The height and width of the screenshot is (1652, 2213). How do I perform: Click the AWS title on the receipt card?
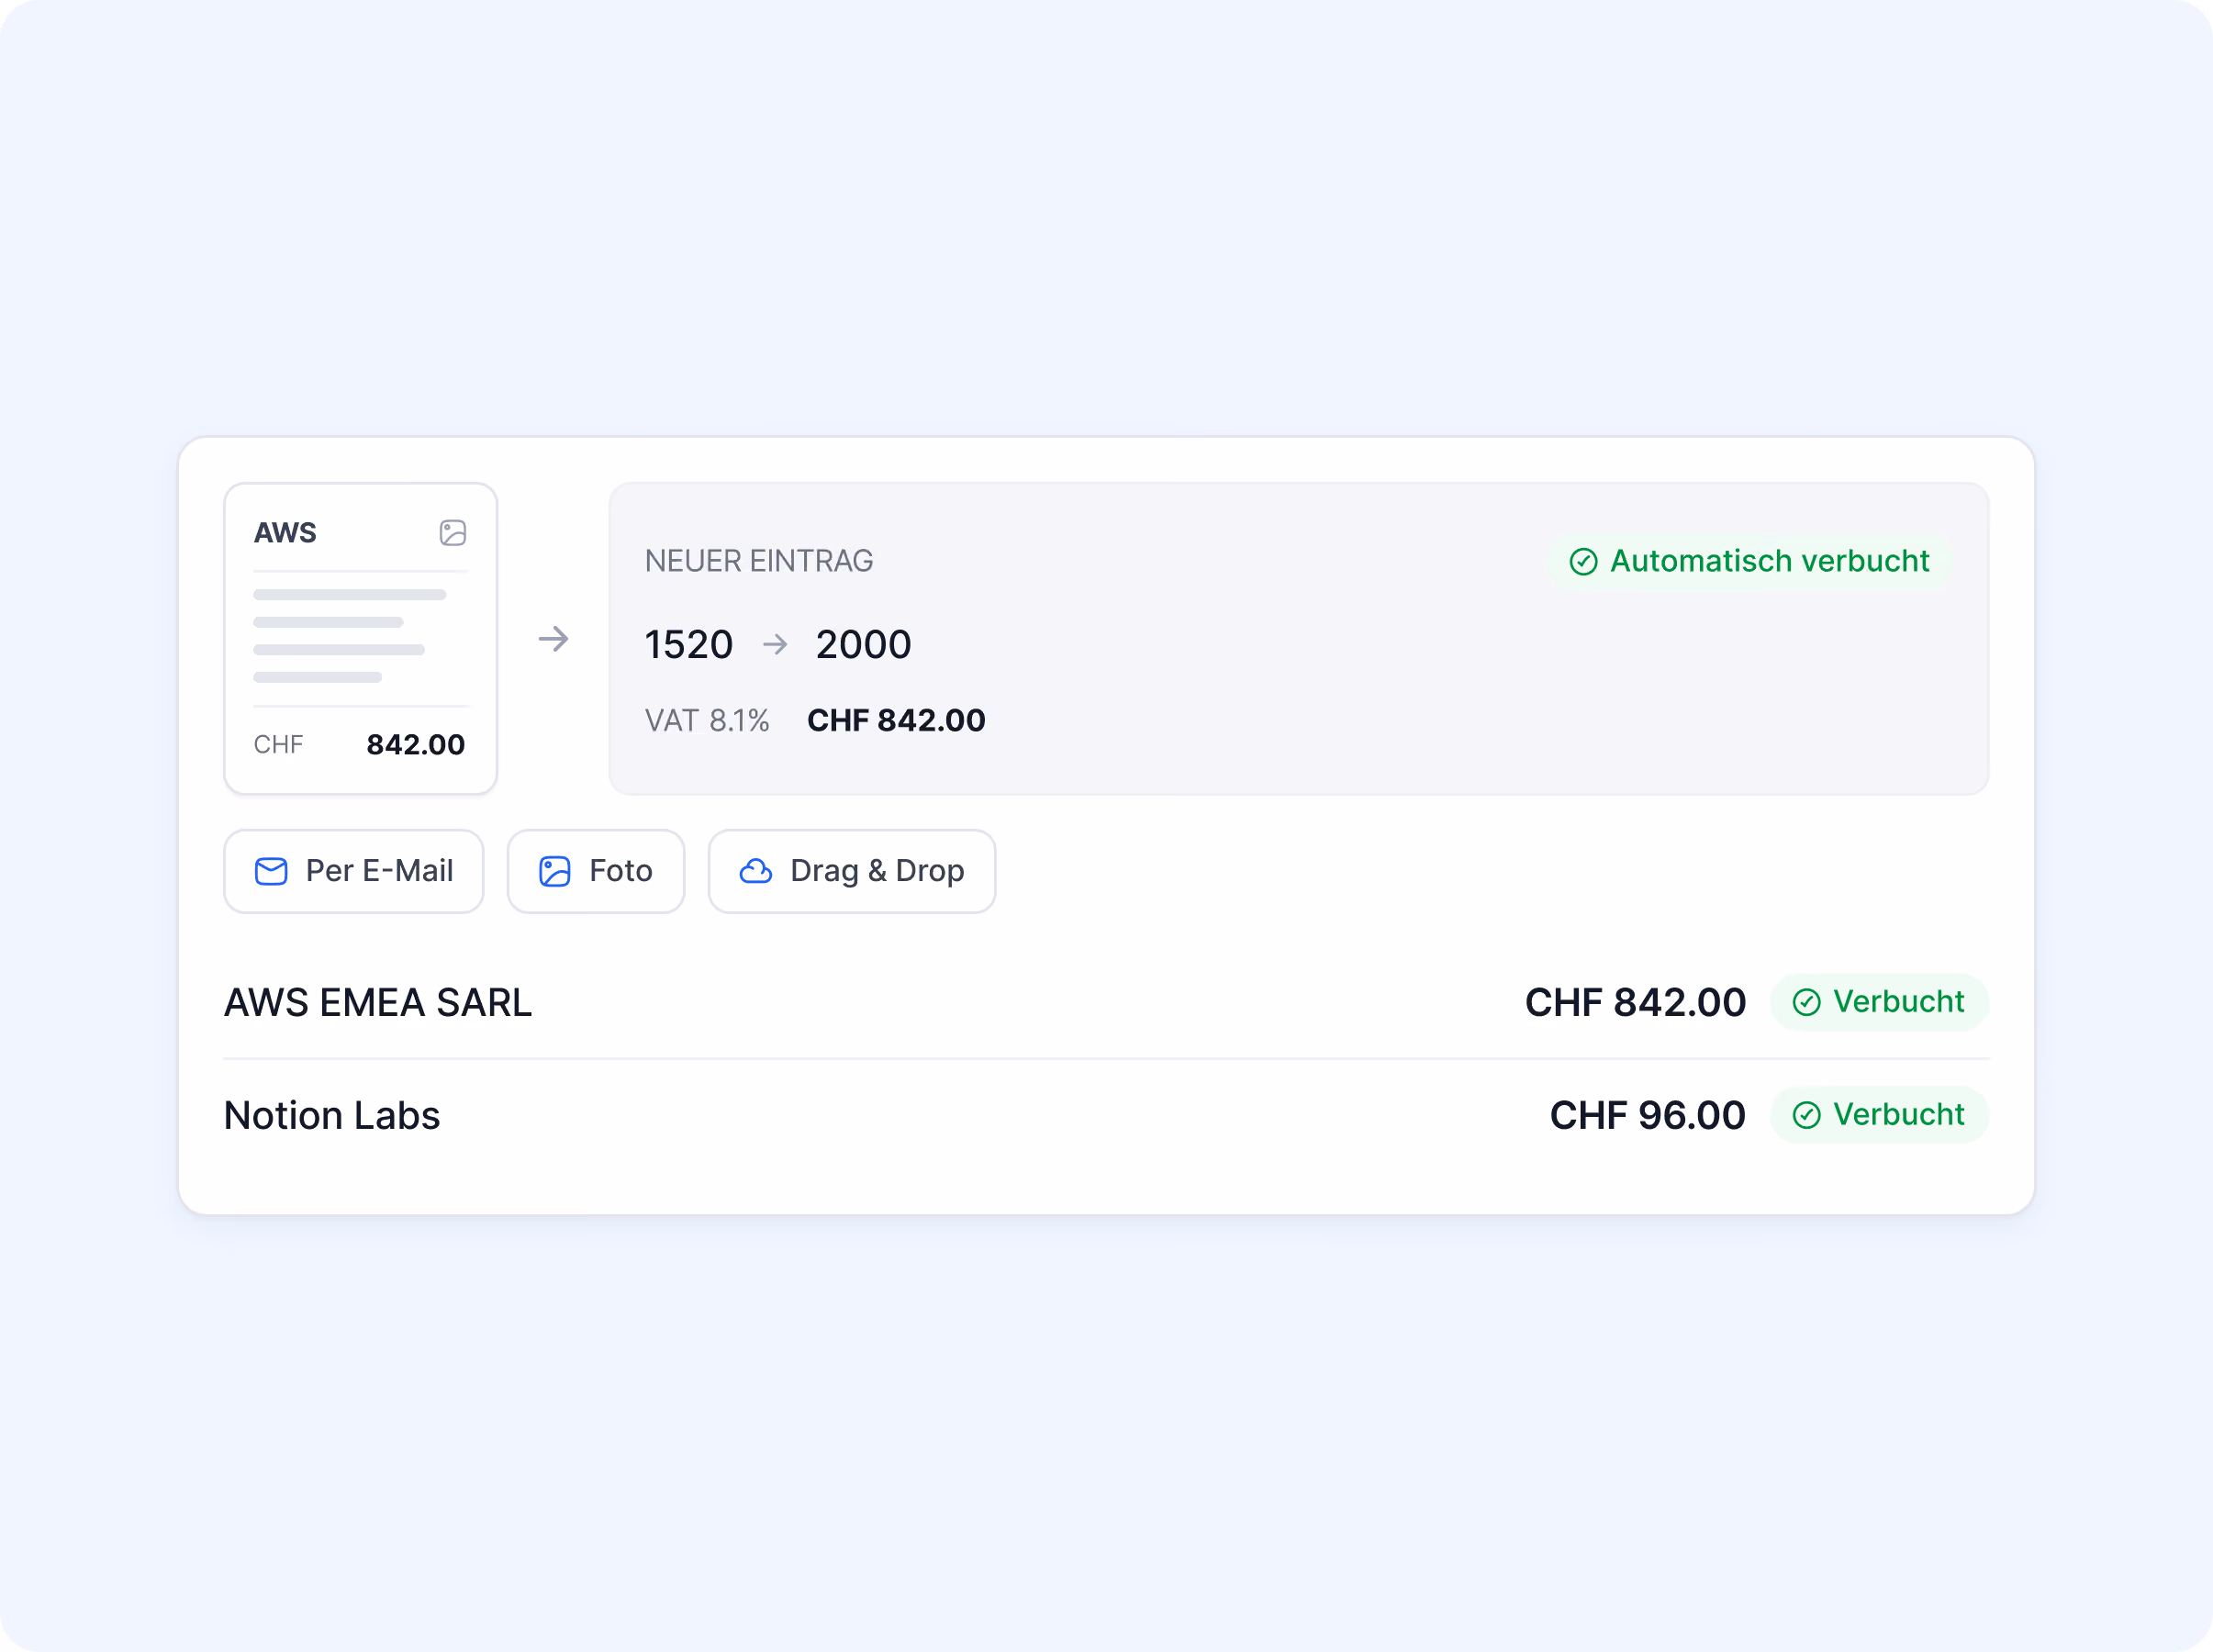285,532
